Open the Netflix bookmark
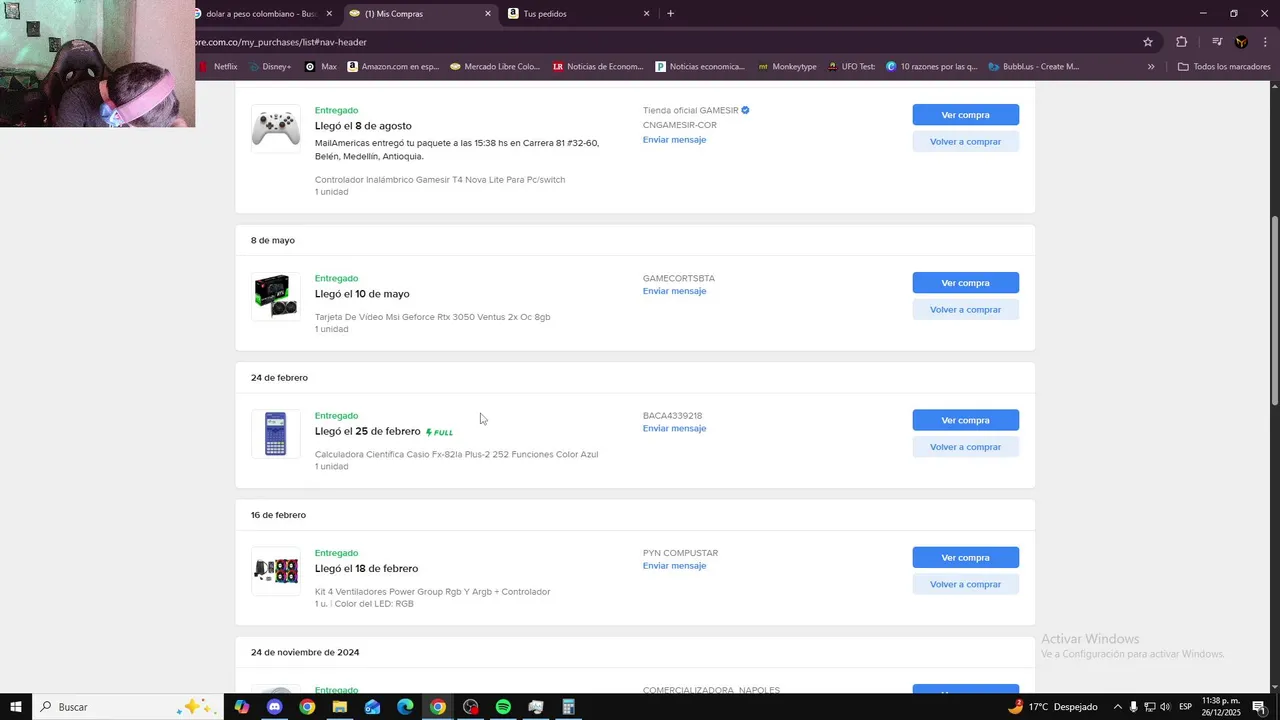This screenshot has width=1280, height=720. coord(218,67)
